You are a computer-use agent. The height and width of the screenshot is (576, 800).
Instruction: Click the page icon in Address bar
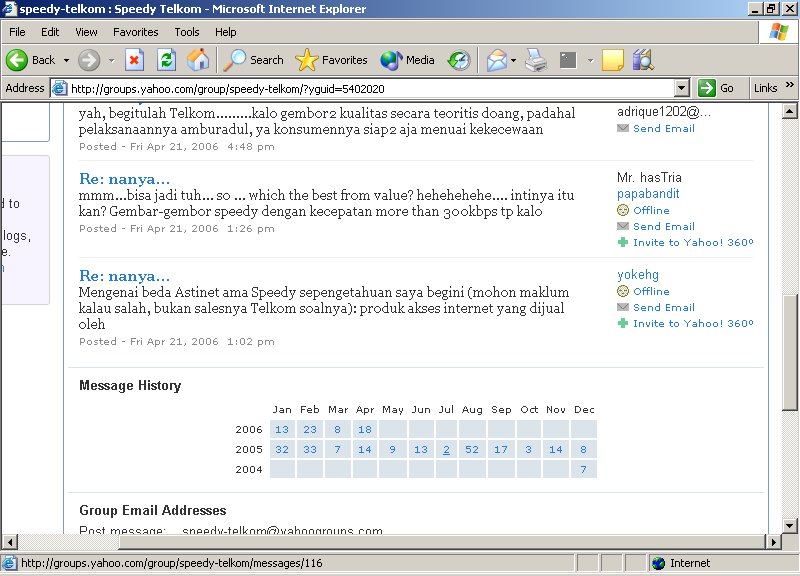tap(60, 88)
